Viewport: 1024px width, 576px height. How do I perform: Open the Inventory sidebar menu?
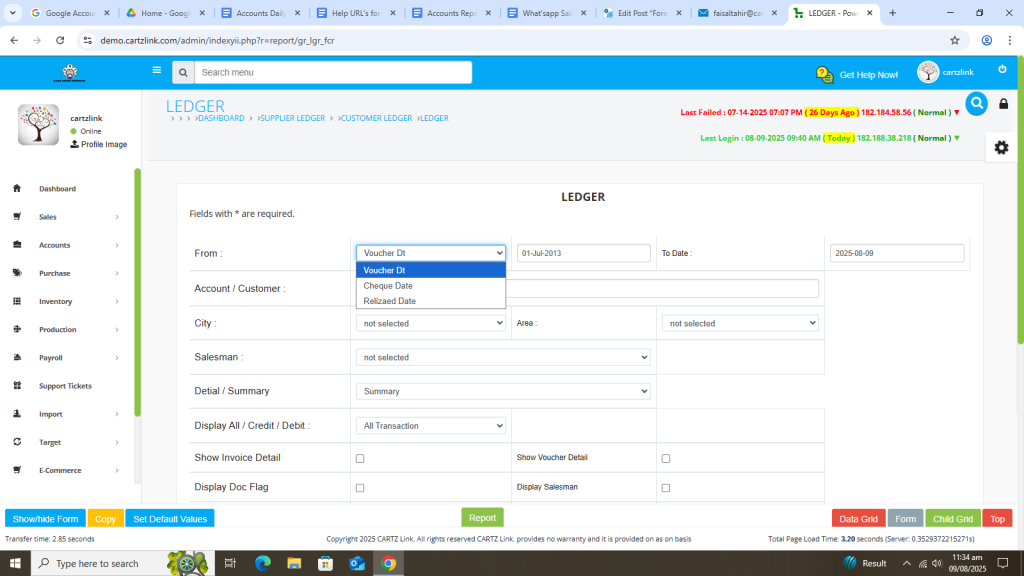[56, 301]
